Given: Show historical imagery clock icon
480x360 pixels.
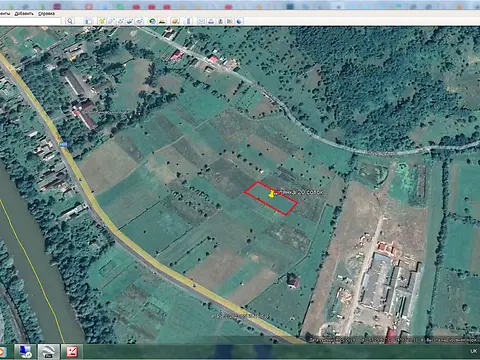Looking at the screenshot, I should pos(152,21).
